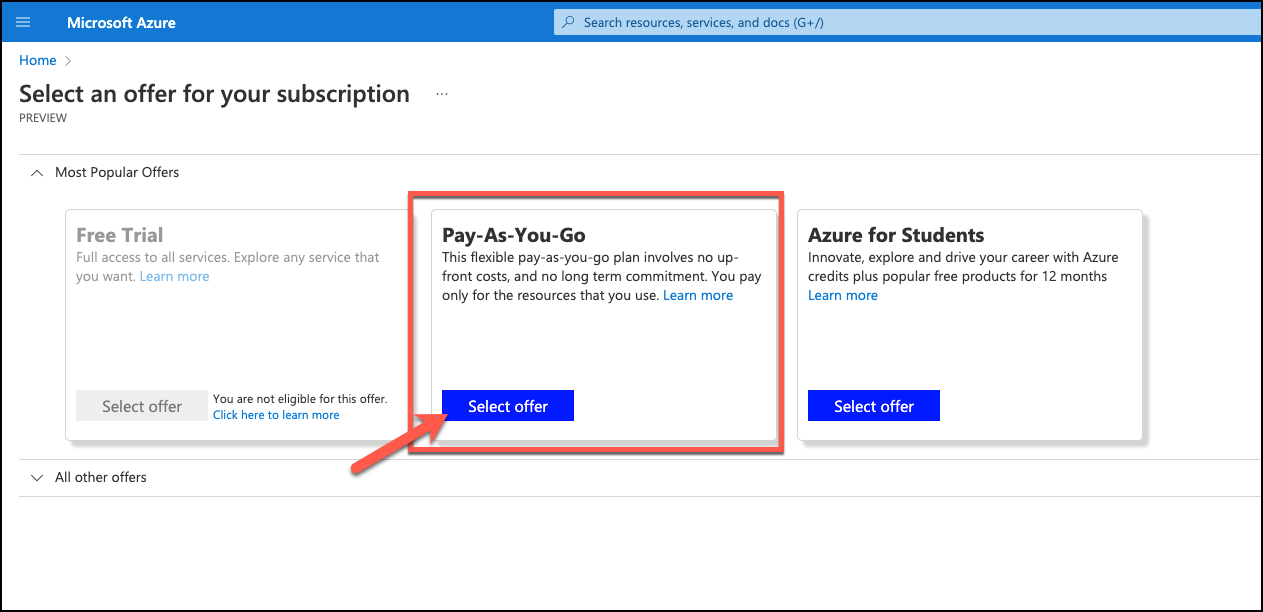The height and width of the screenshot is (612, 1263).
Task: Click the page title 'Select an offer for your subscription'
Action: [x=214, y=94]
